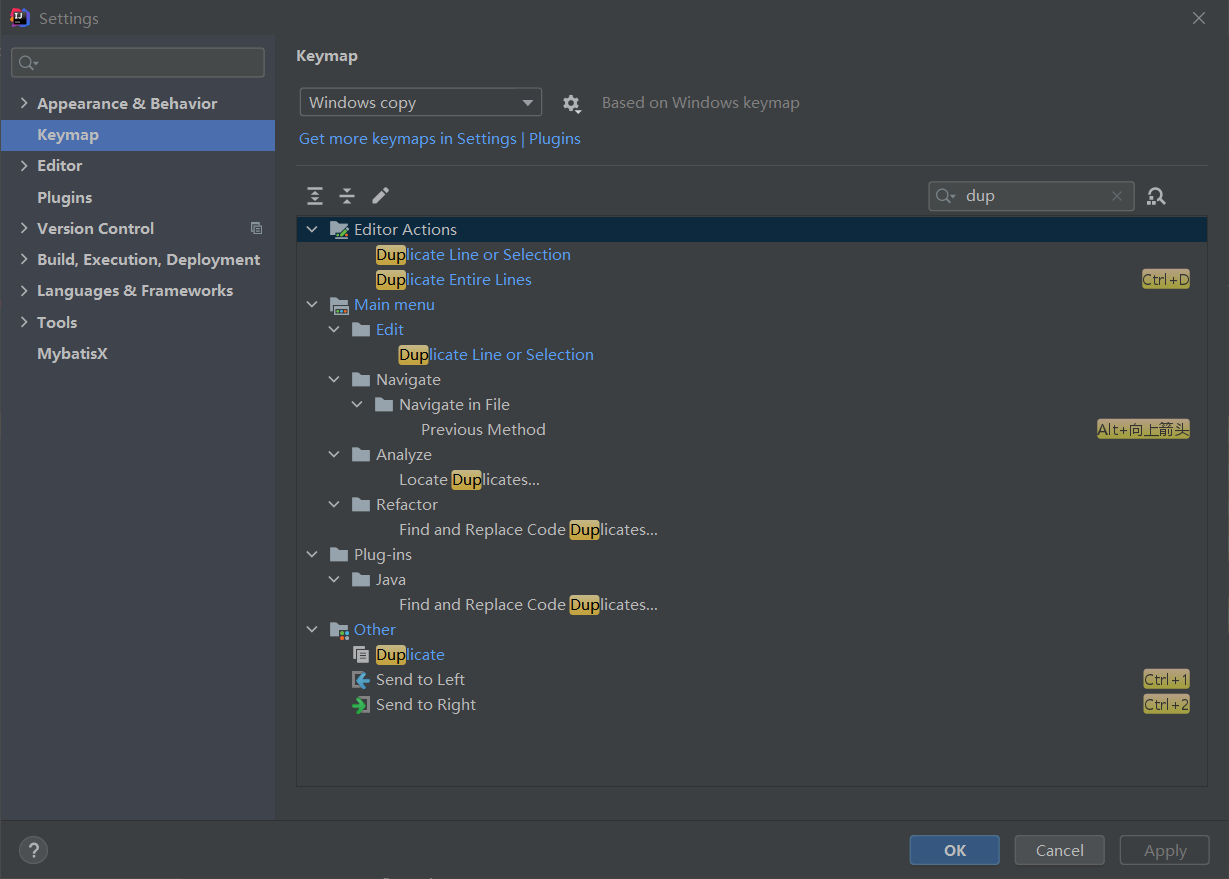Click the Refactor folder icon
This screenshot has height=879, width=1229.
point(361,504)
